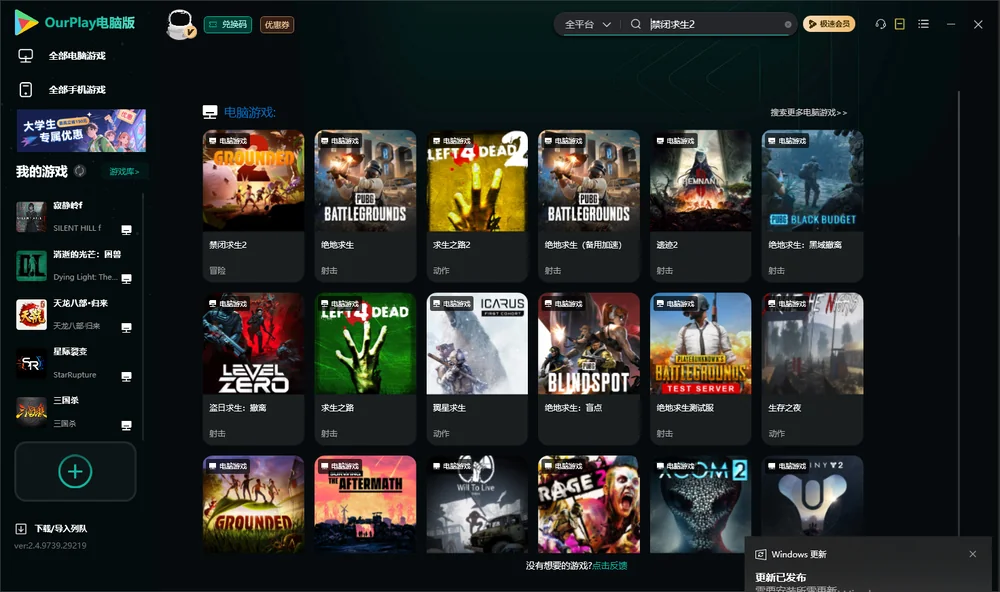Open the 绝地求生:盲点 Blindspot card
The height and width of the screenshot is (592, 1000).
coord(589,368)
